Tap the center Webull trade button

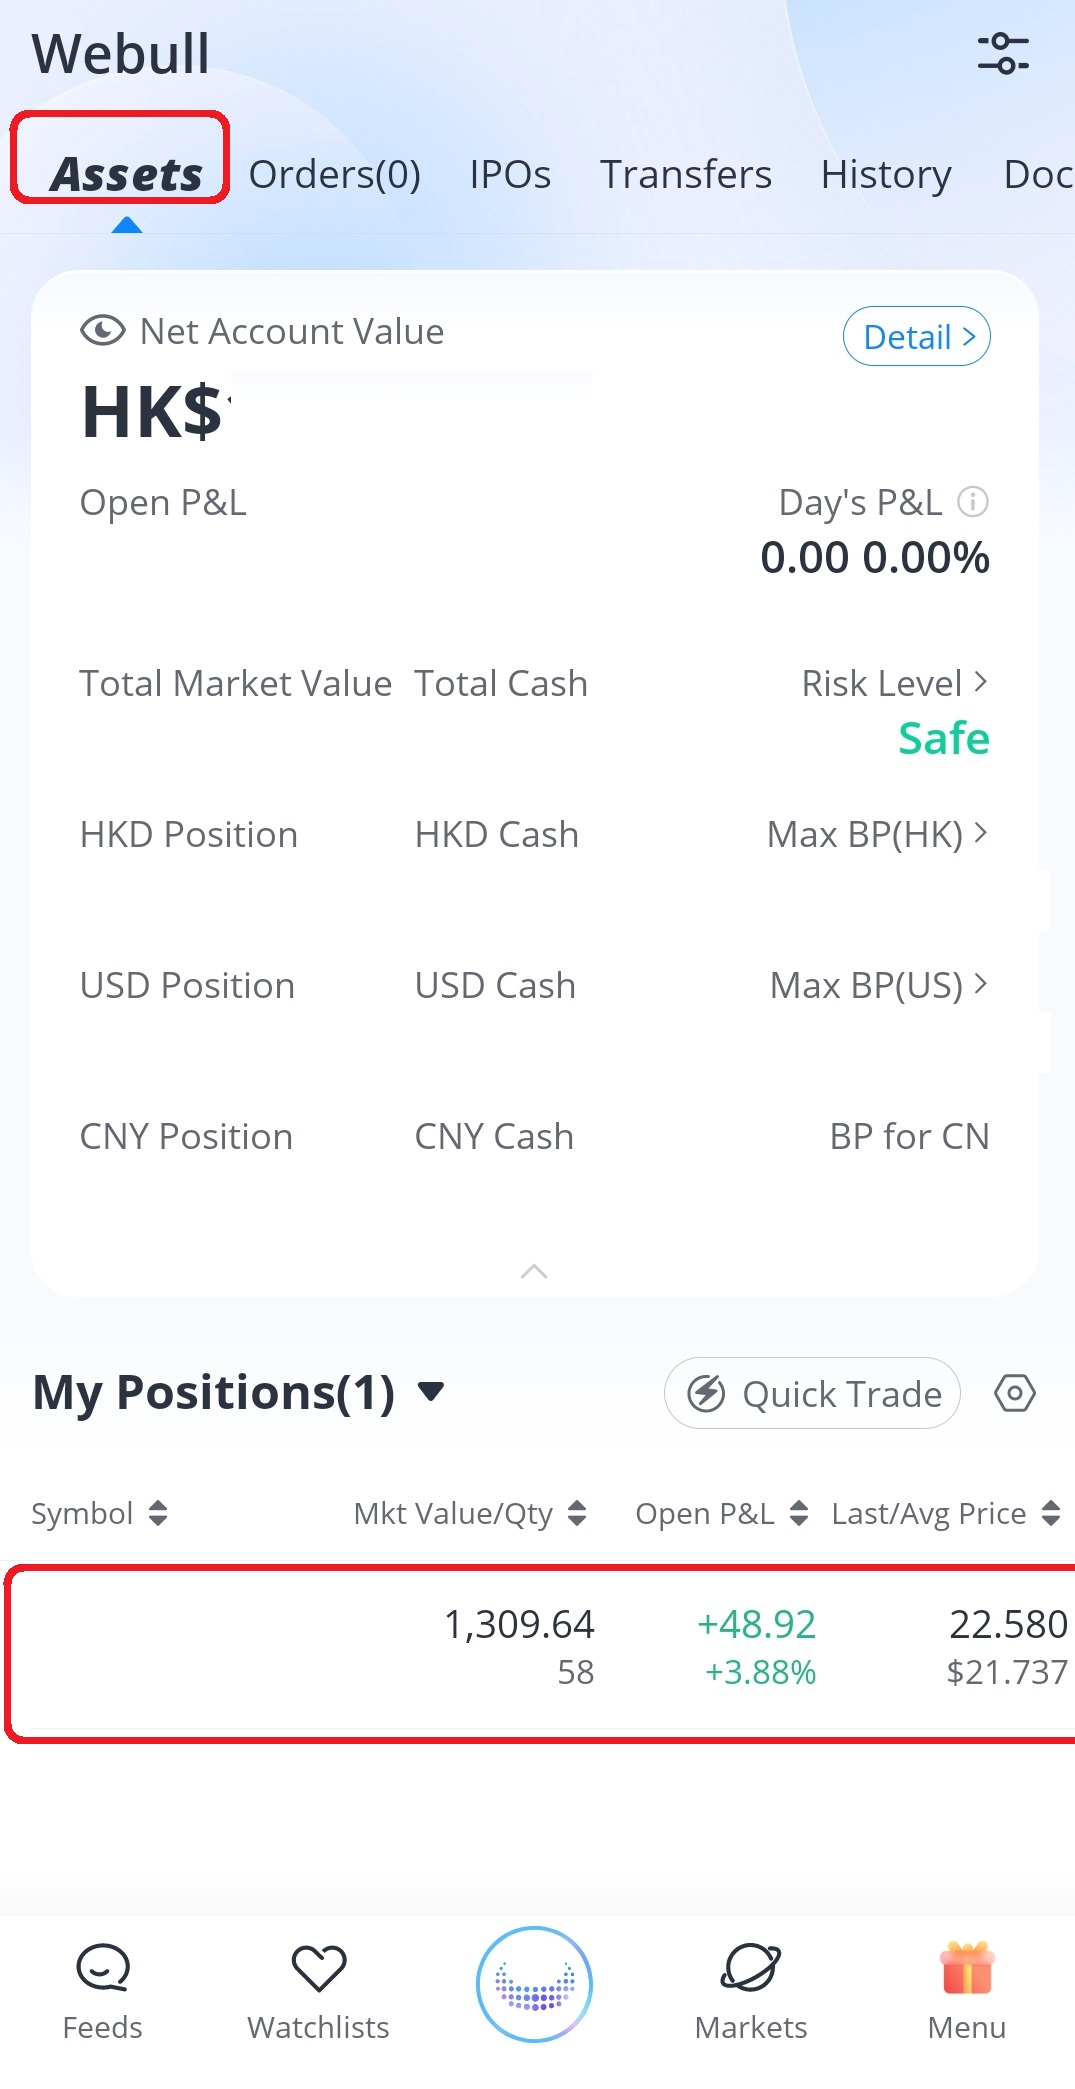pyautogui.click(x=535, y=1985)
